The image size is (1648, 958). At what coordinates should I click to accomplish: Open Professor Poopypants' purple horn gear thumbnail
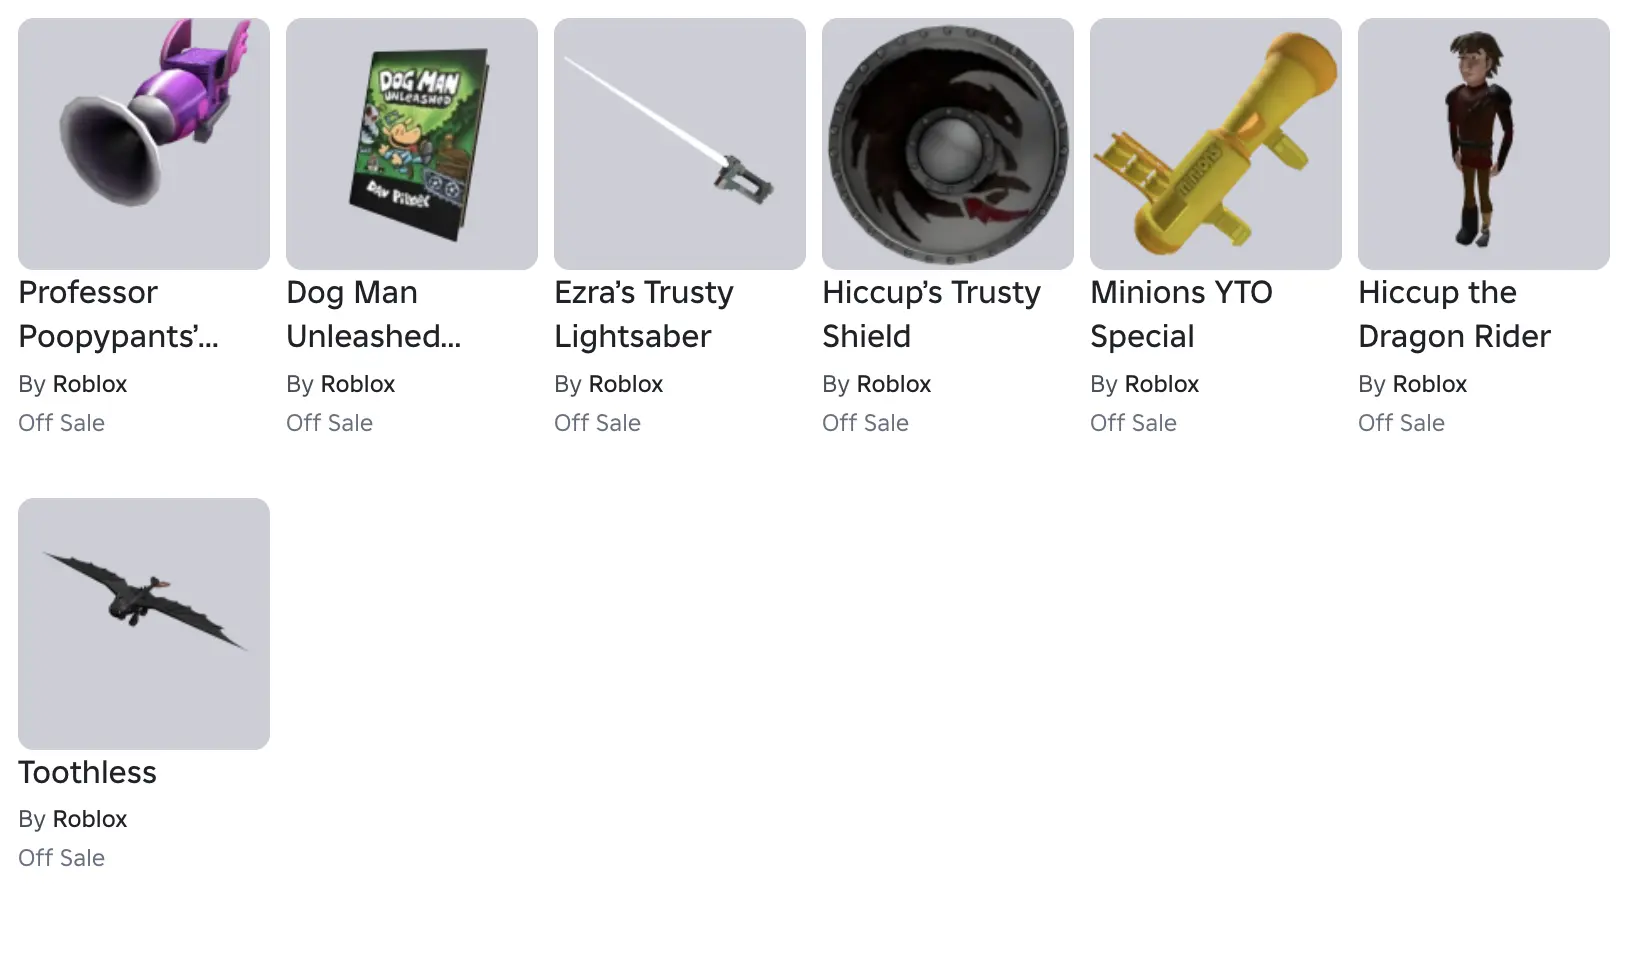click(144, 144)
